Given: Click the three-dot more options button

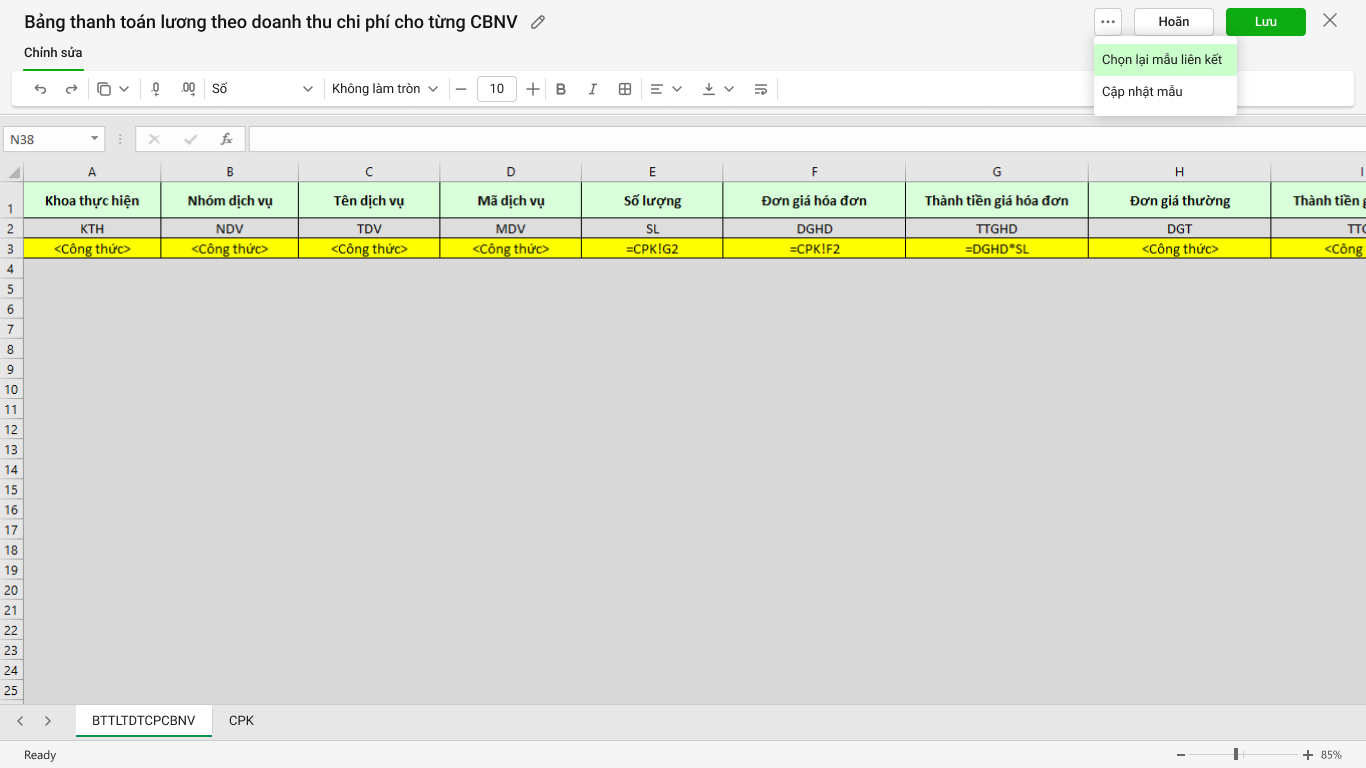Looking at the screenshot, I should [1108, 22].
